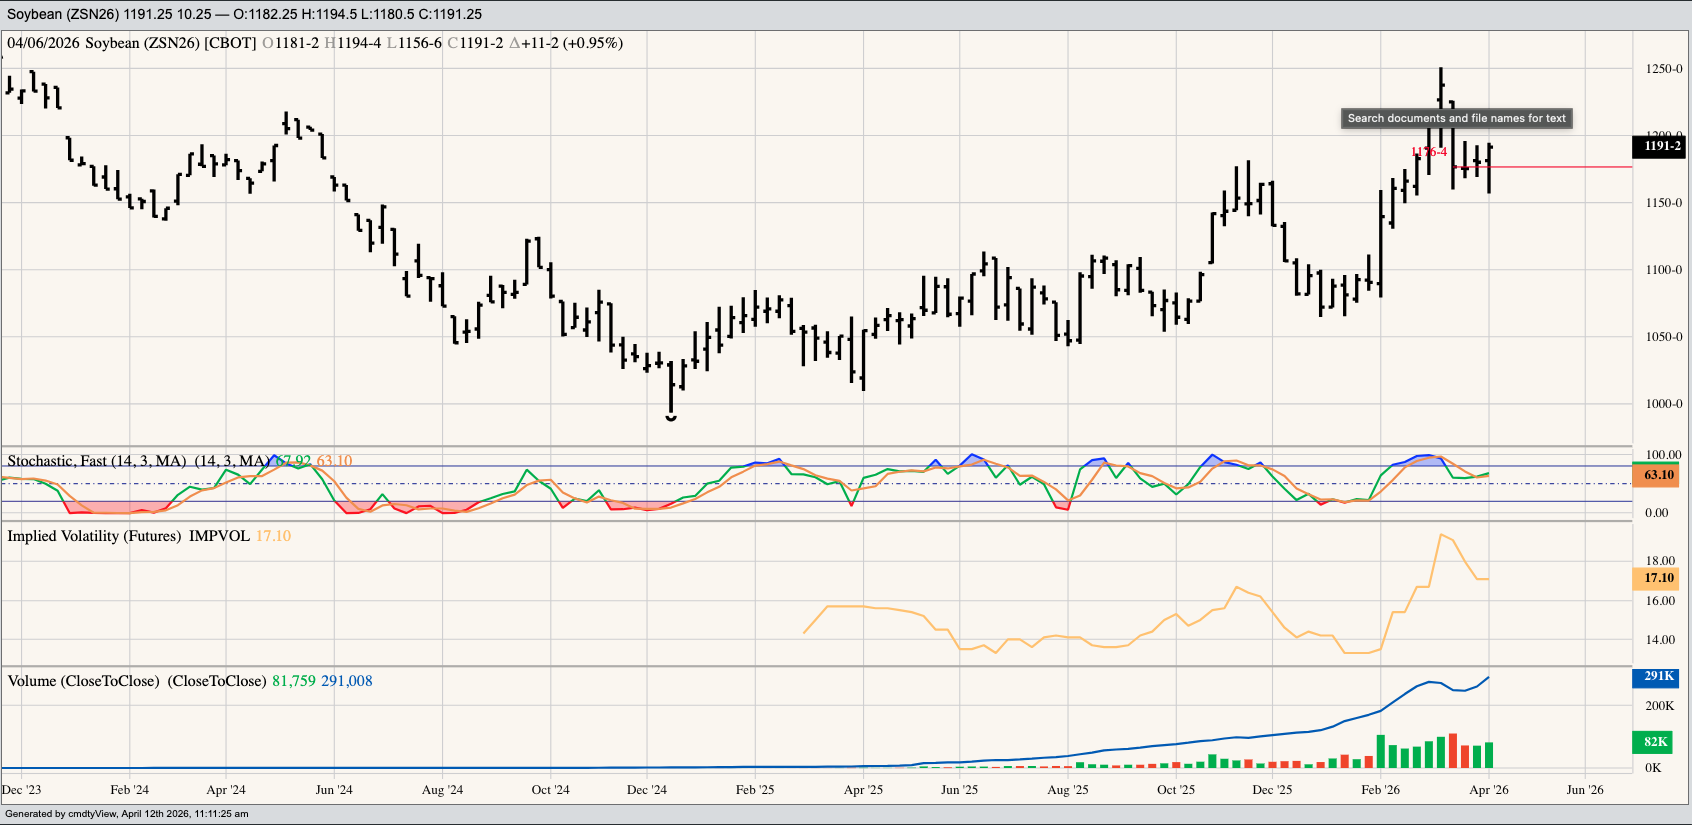The width and height of the screenshot is (1692, 825).
Task: Click the Jun '25 date axis label
Action: (x=959, y=790)
